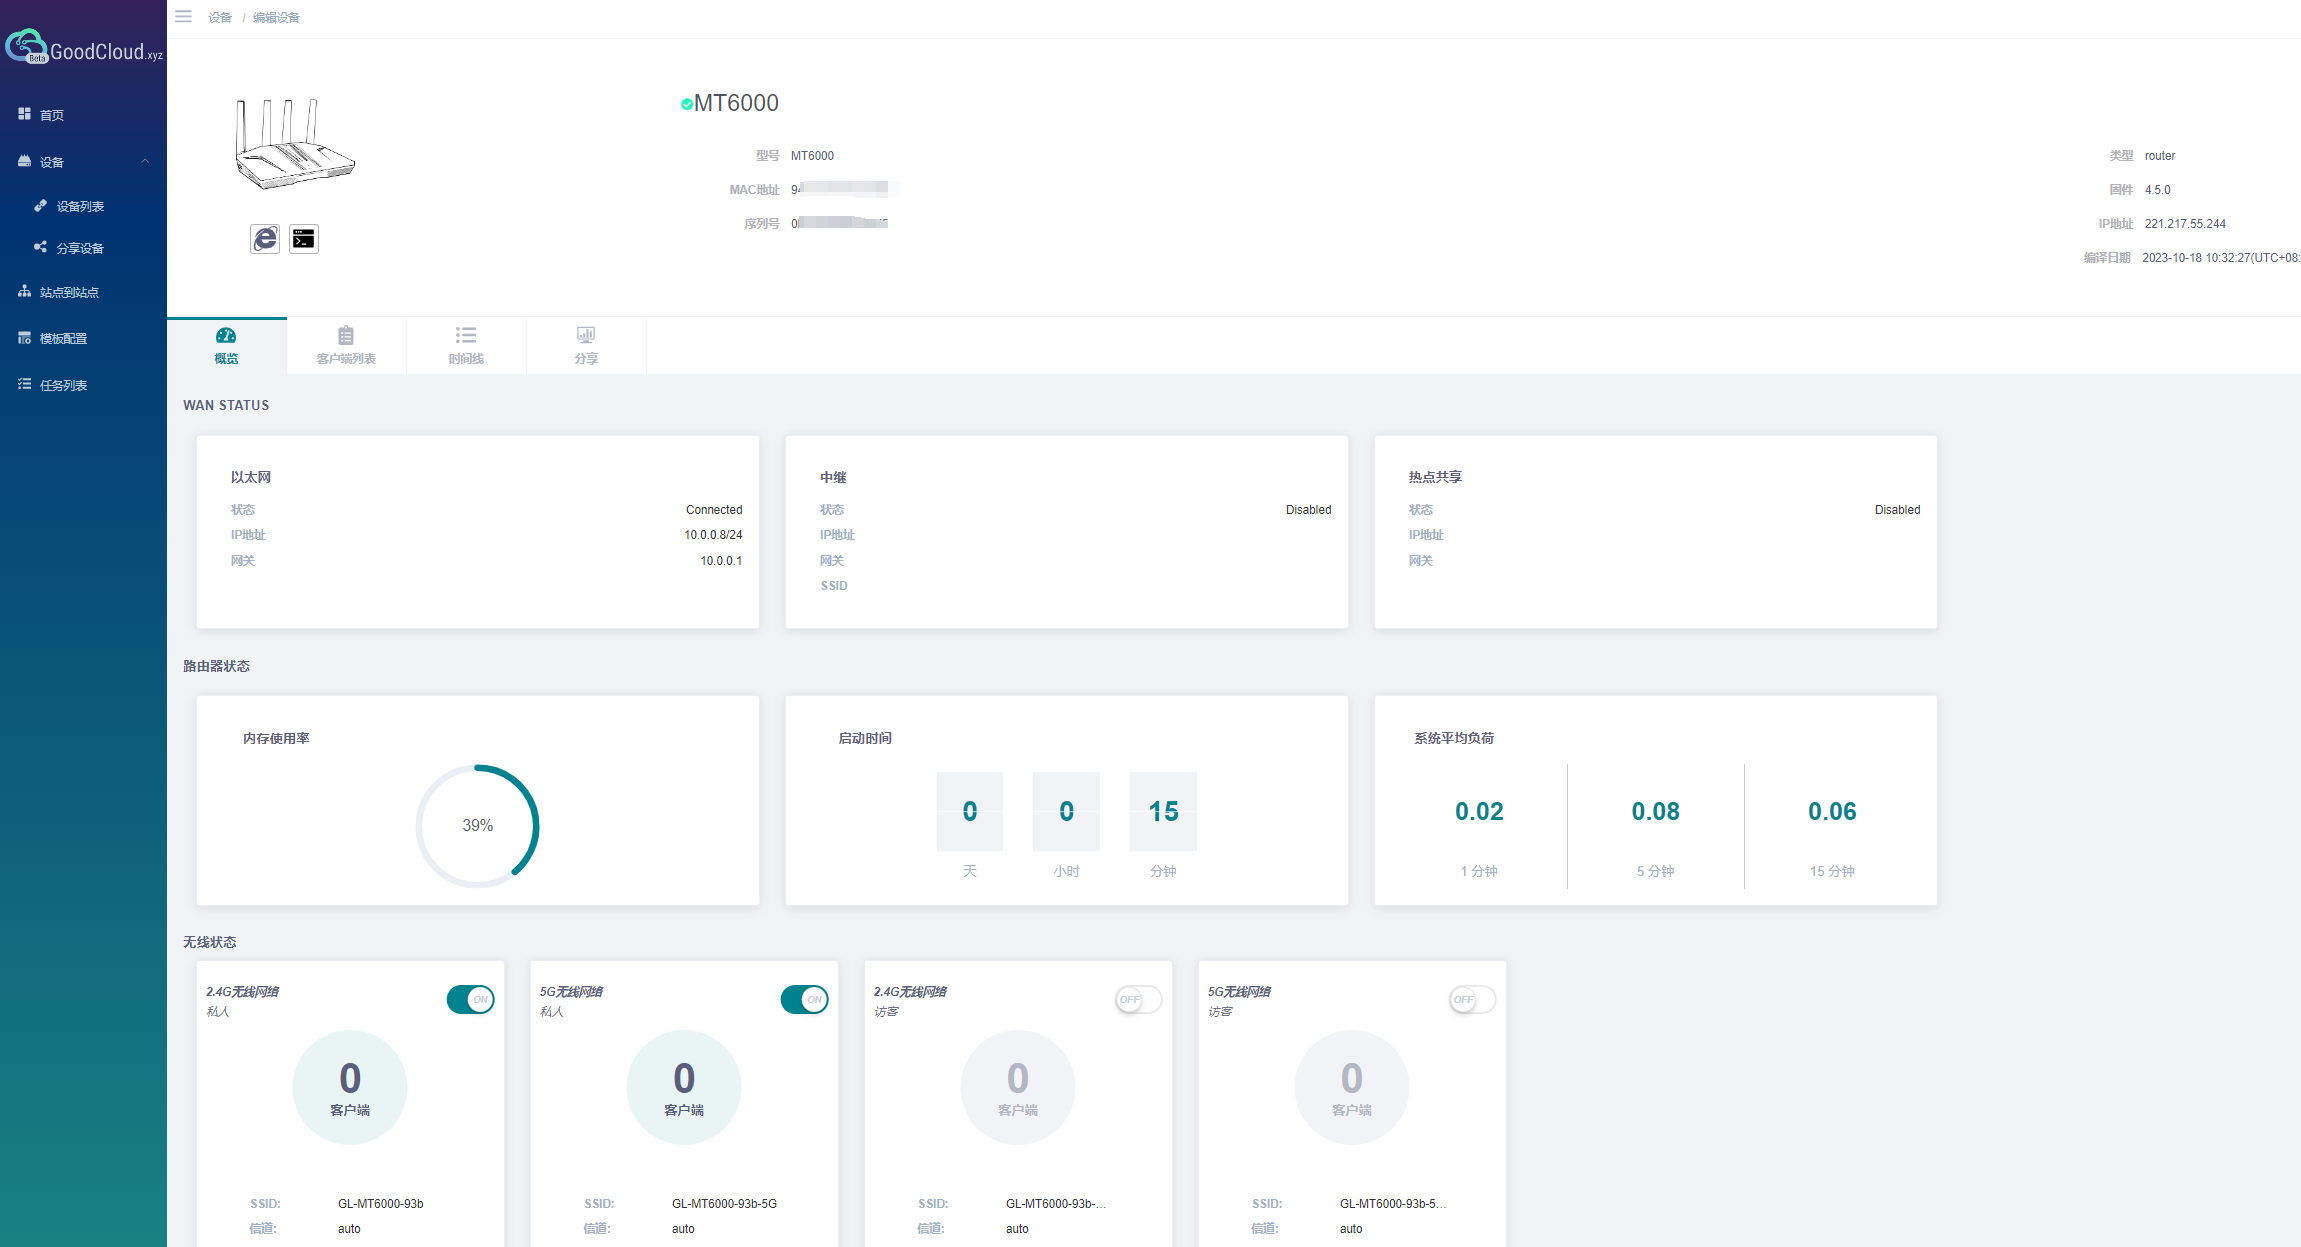Open 设备列表 device list in sidebar

(x=80, y=207)
